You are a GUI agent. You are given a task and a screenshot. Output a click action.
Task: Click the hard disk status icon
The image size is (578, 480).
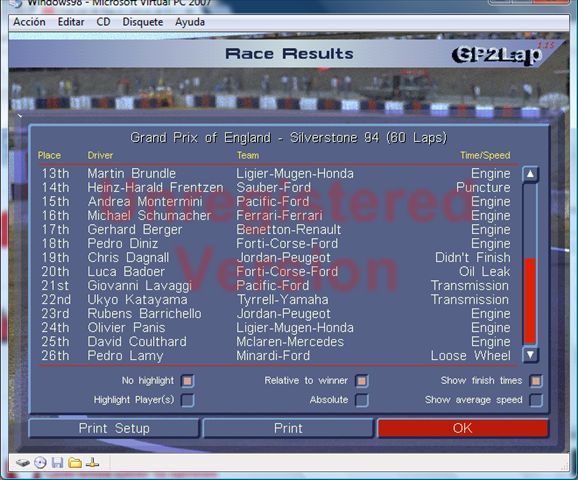click(x=23, y=462)
